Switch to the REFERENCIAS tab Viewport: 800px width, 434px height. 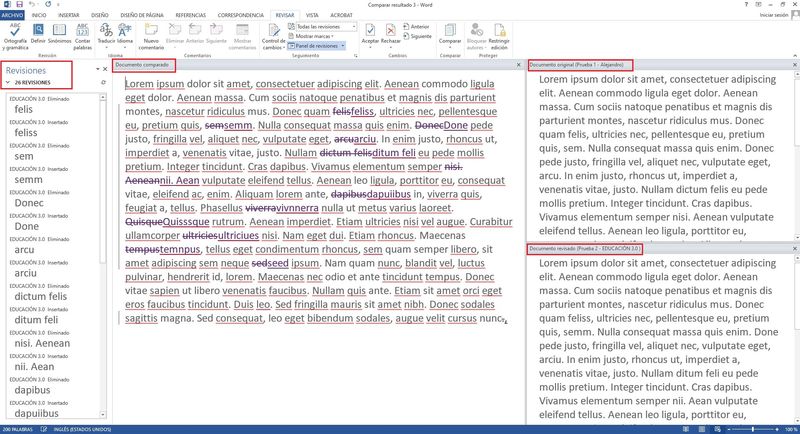tap(190, 15)
